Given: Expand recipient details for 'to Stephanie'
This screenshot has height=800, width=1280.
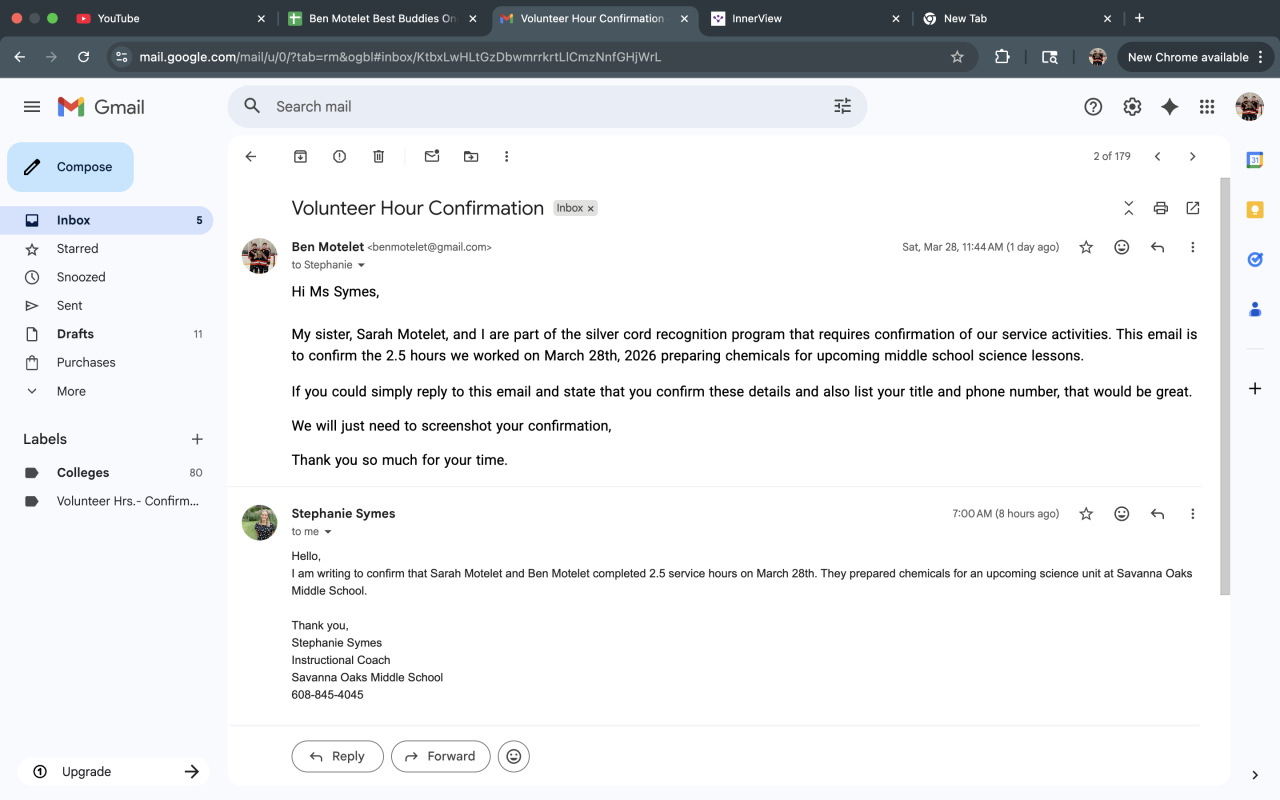Looking at the screenshot, I should [x=361, y=265].
